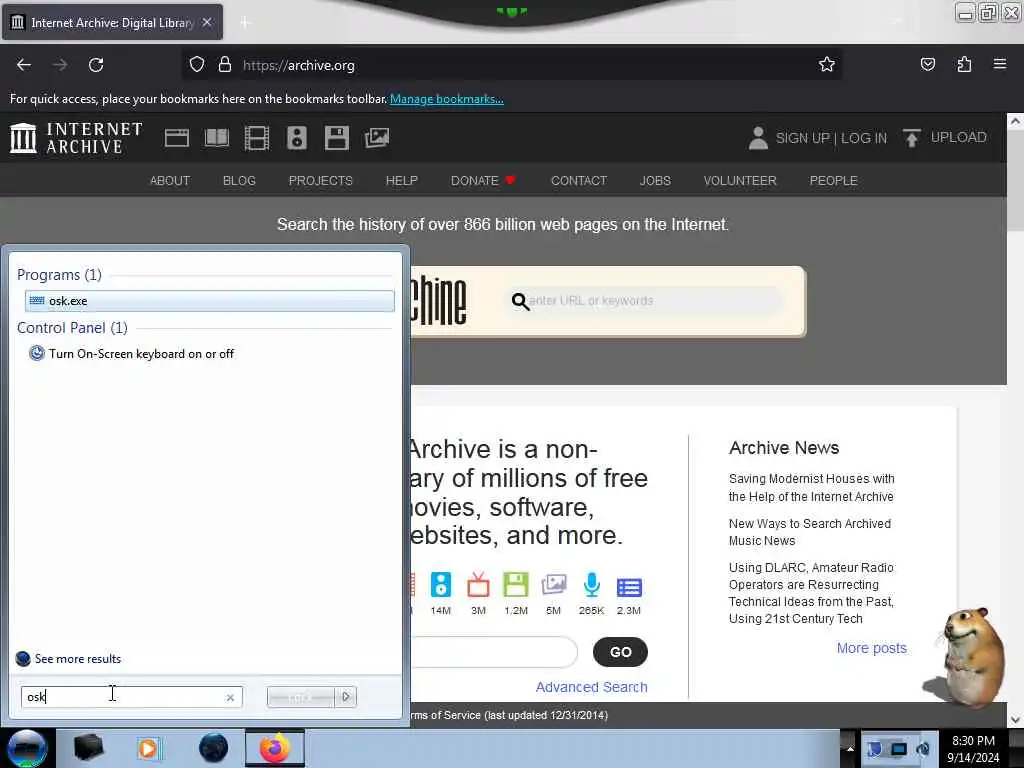1024x768 pixels.
Task: Expand the shut down options arrow
Action: 345,697
